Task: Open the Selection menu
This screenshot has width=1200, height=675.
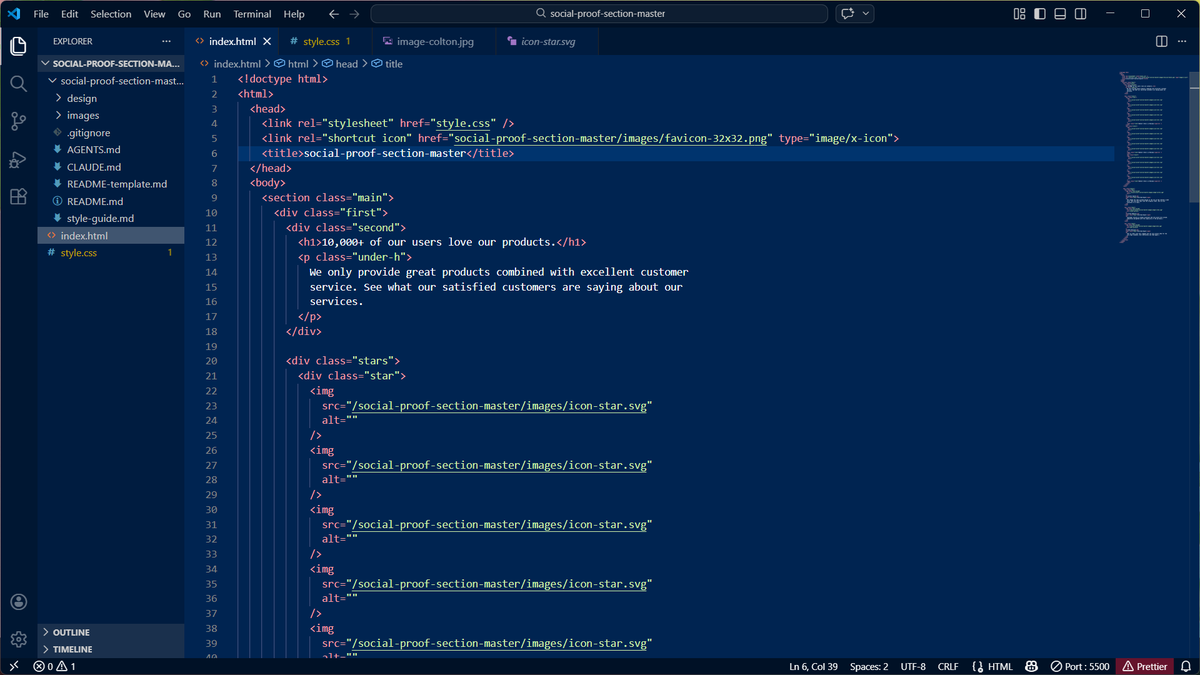Action: click(x=111, y=14)
